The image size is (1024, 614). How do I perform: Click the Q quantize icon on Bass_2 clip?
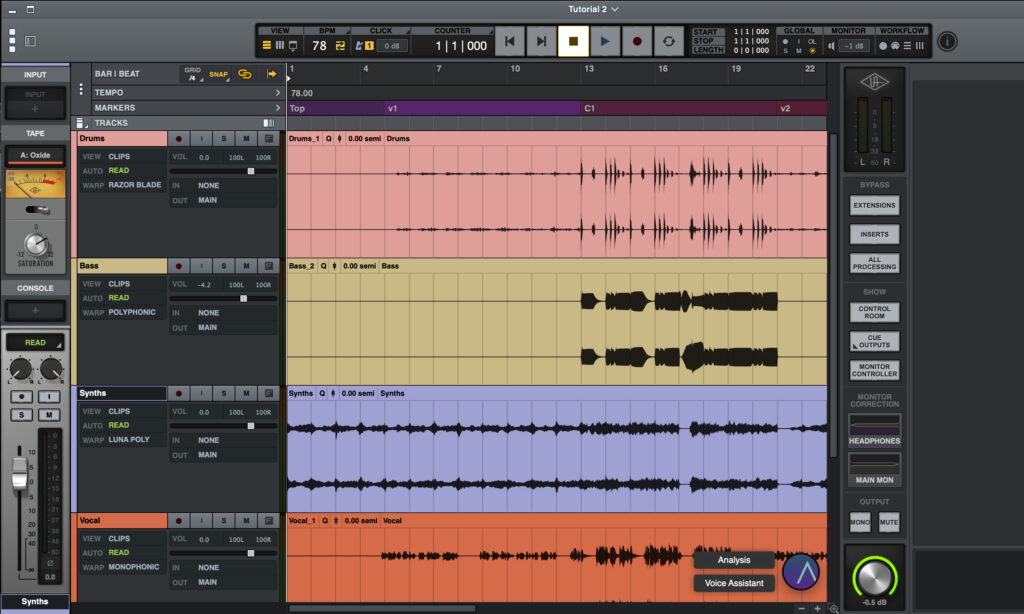tap(323, 266)
